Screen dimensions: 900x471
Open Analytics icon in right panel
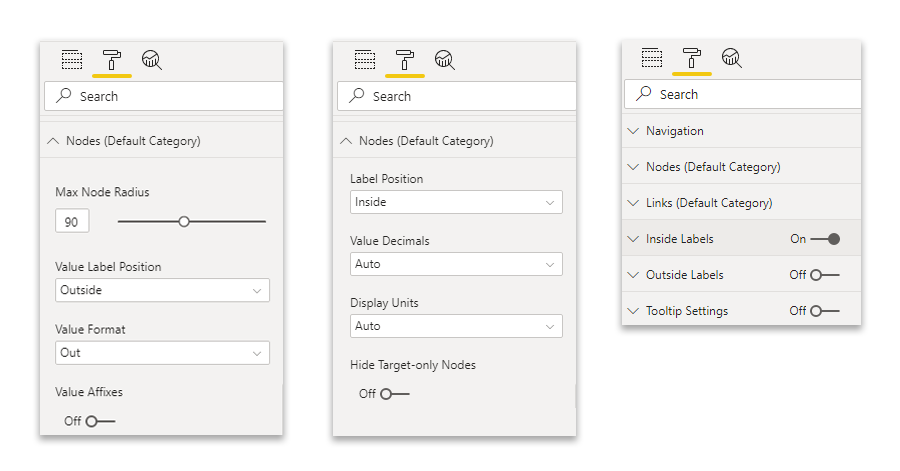coord(731,58)
